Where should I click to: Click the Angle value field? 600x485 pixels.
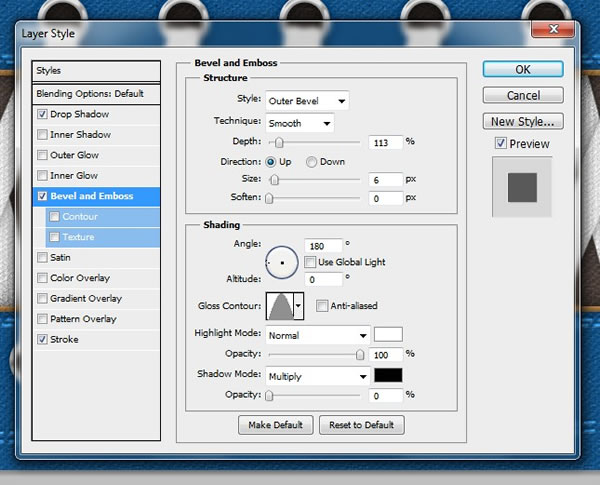[323, 246]
